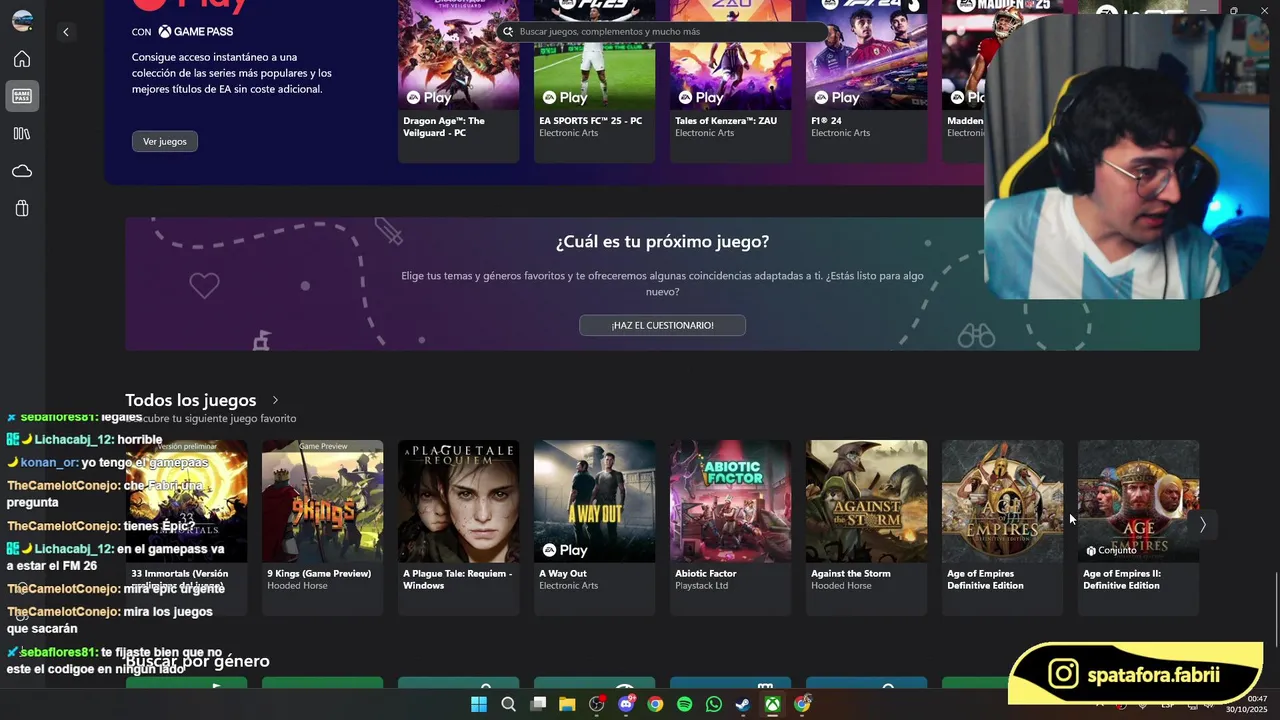Open File Explorer from taskbar
Image resolution: width=1280 pixels, height=720 pixels.
click(x=567, y=704)
